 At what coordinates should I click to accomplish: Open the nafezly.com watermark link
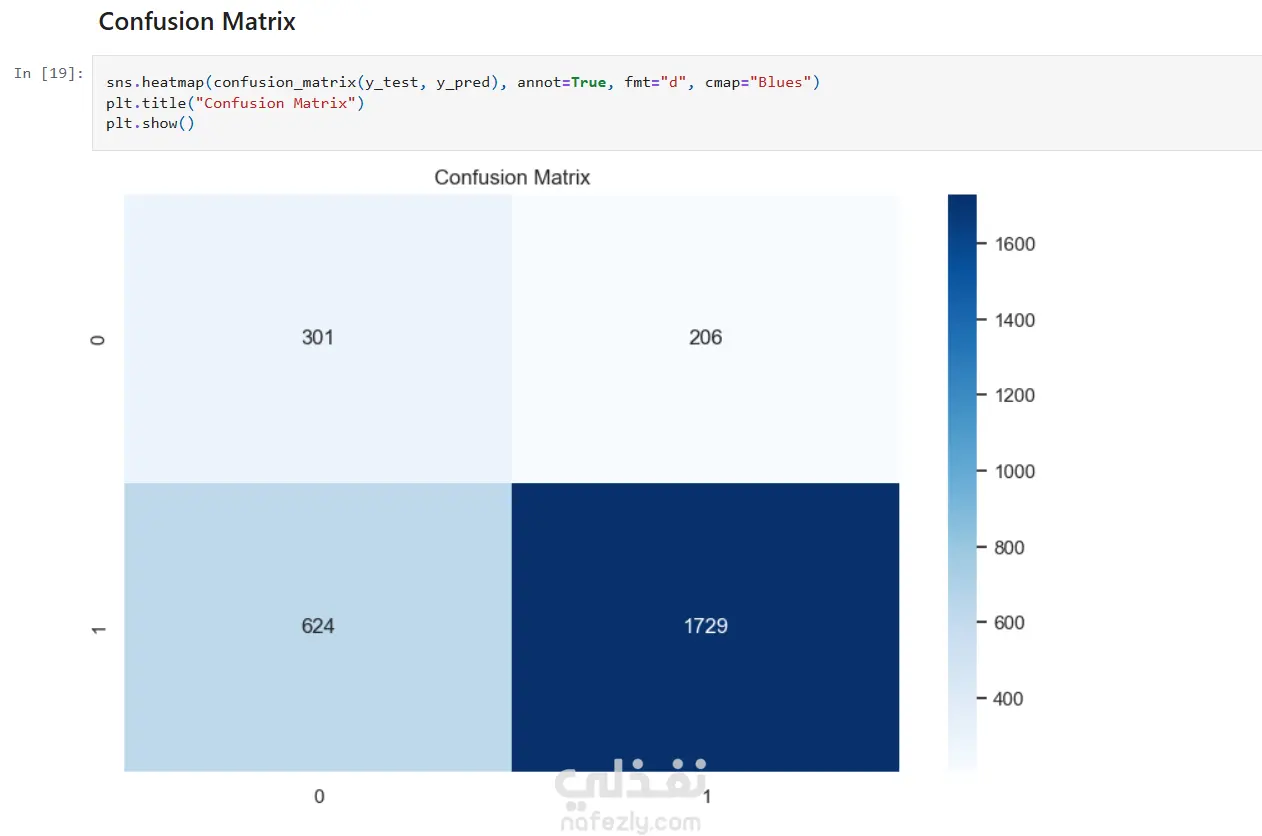click(630, 822)
